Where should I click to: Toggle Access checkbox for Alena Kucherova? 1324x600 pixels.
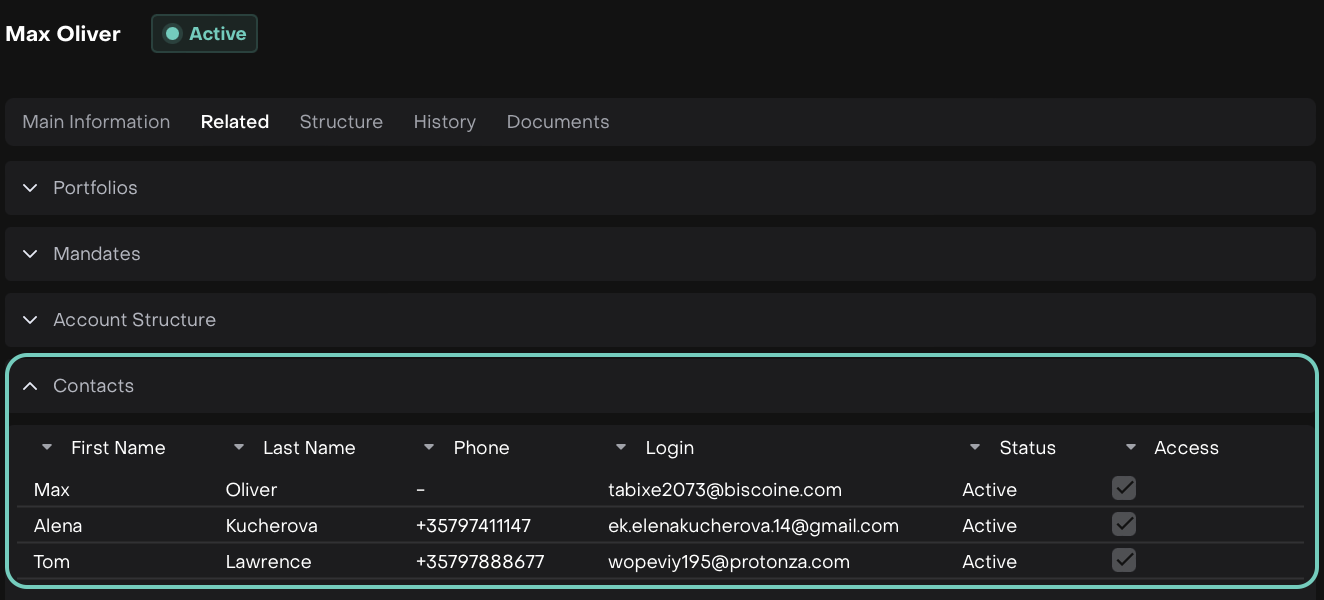[x=1124, y=524]
